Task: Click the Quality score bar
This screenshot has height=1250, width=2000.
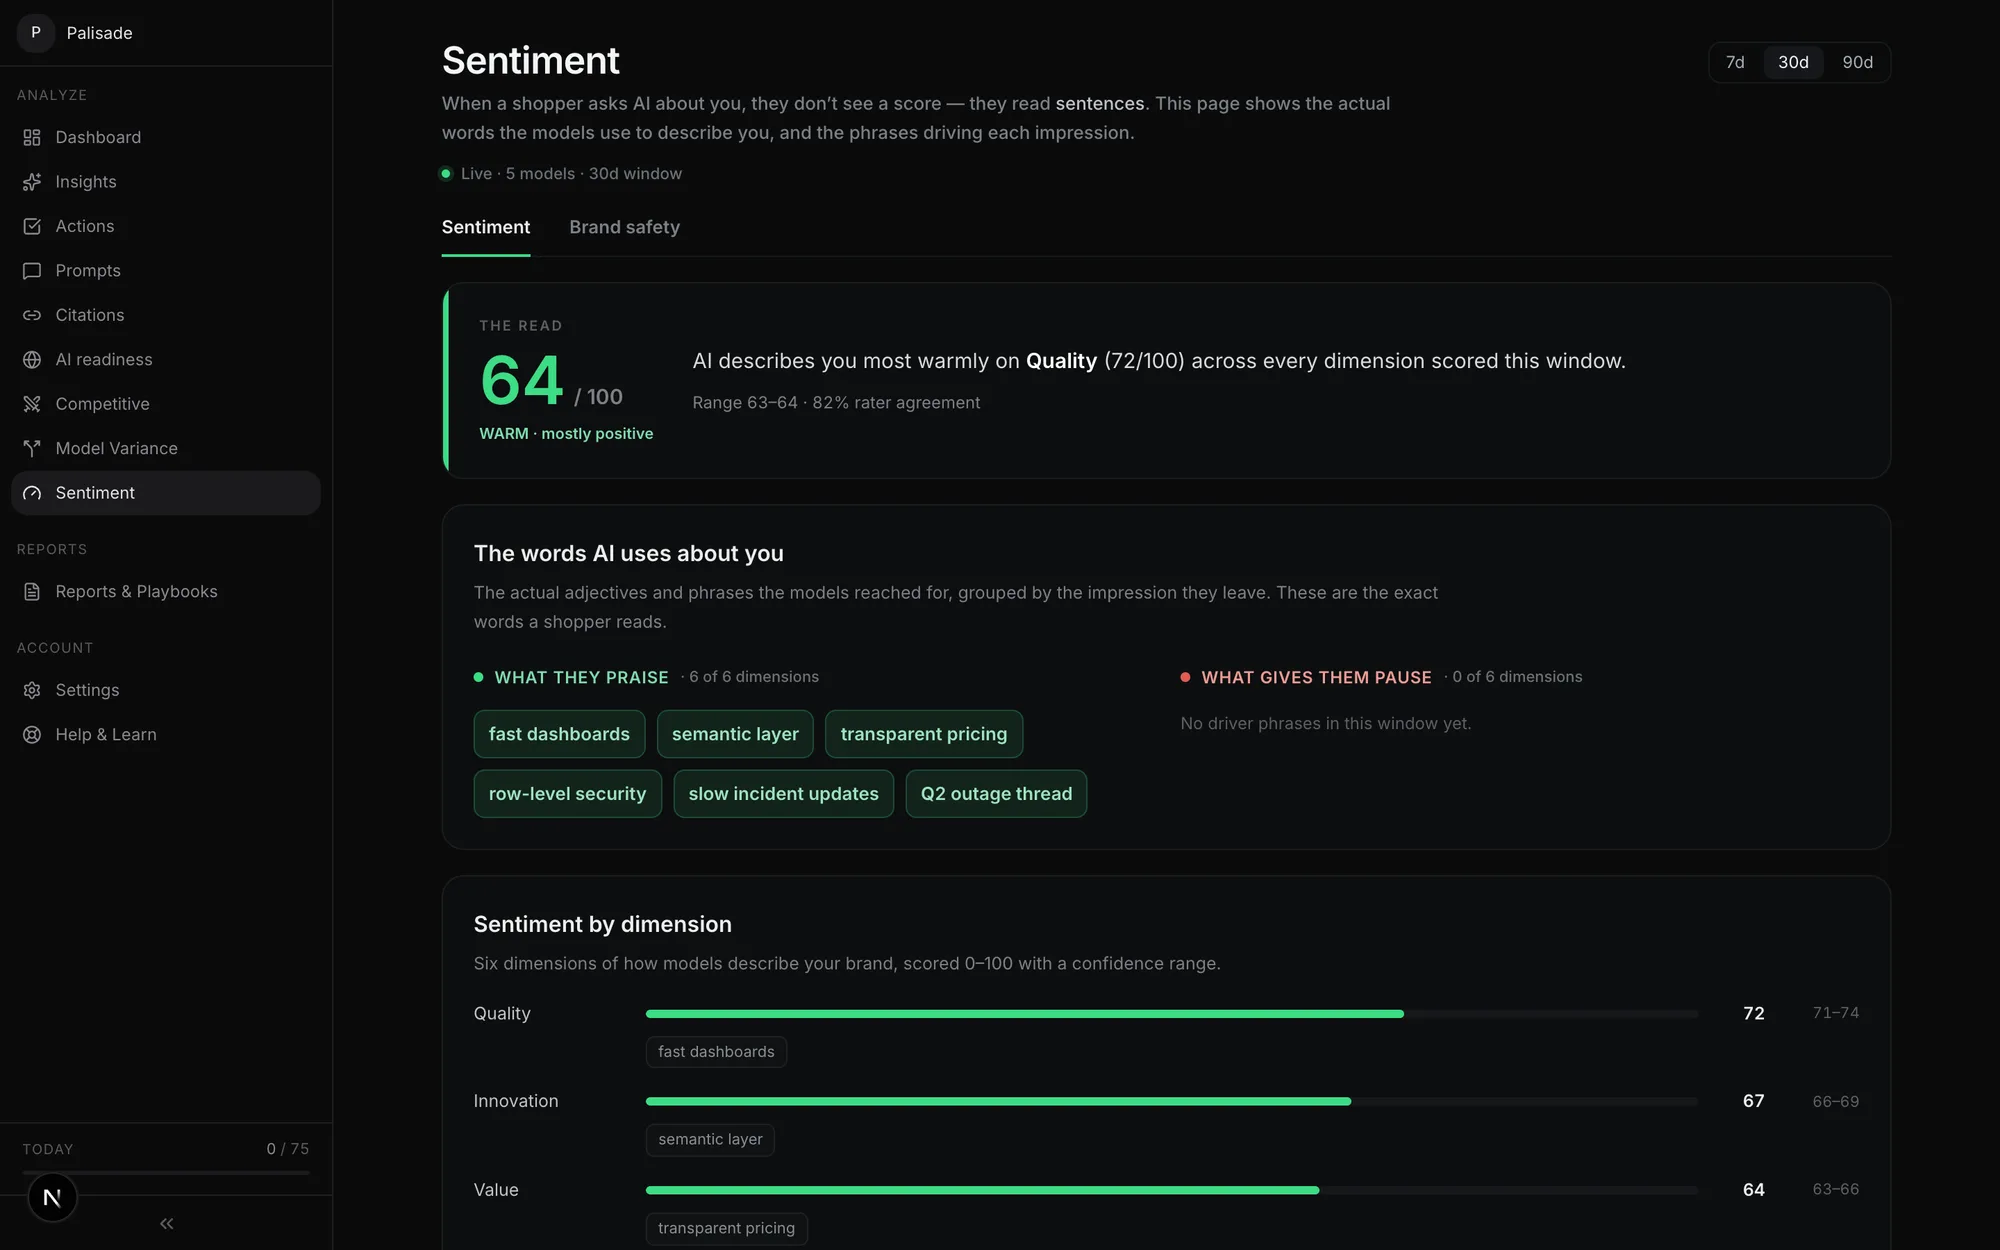Action: click(1172, 1014)
